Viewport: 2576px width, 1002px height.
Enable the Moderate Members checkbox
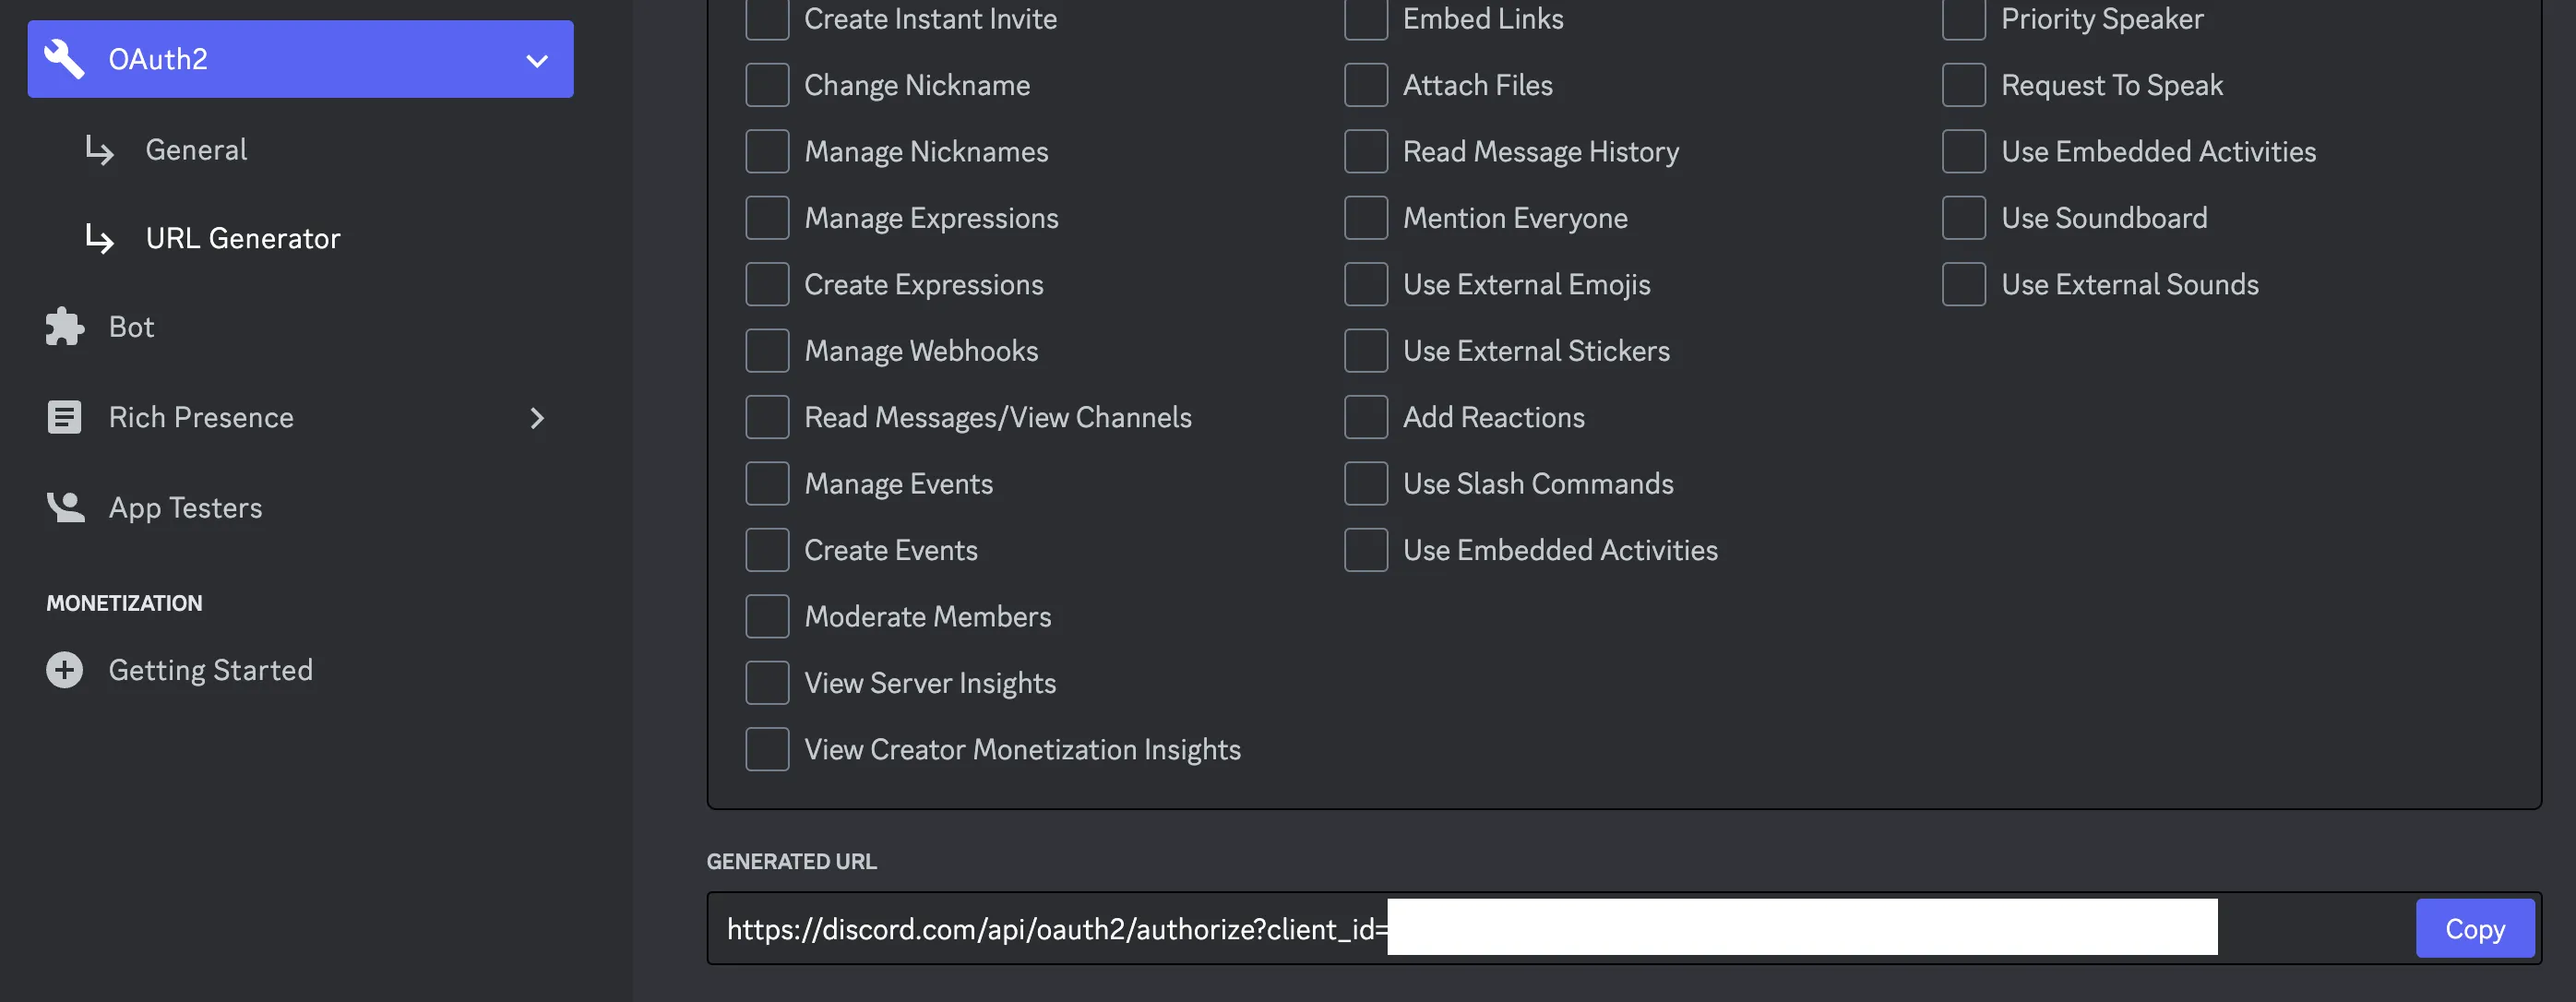pos(767,617)
